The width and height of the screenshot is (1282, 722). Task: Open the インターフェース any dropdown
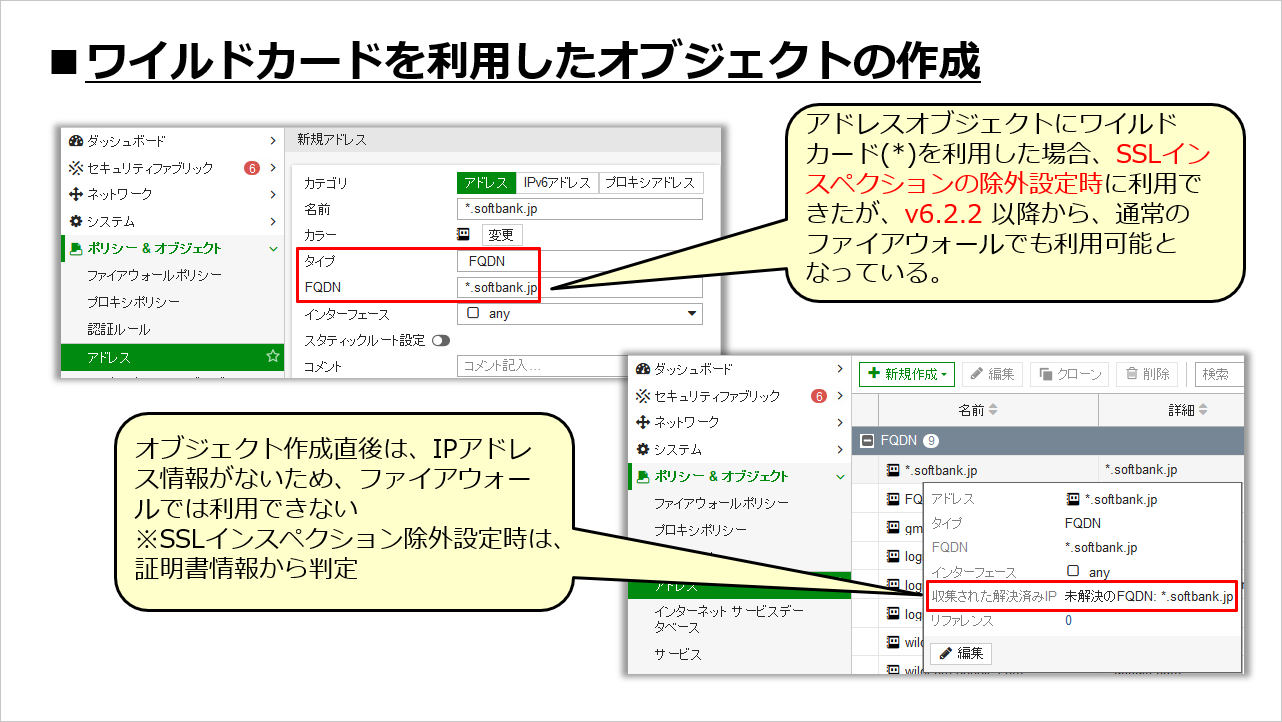(x=580, y=314)
